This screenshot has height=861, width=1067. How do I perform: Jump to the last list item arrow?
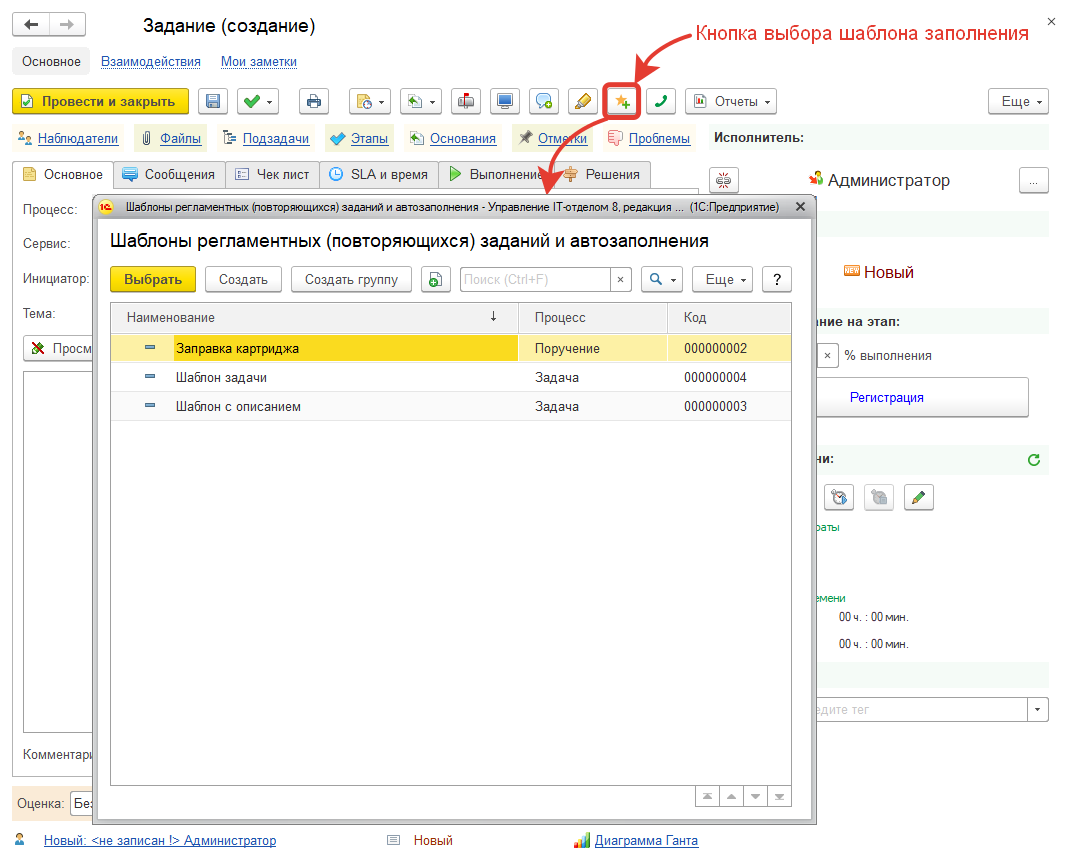(x=779, y=796)
